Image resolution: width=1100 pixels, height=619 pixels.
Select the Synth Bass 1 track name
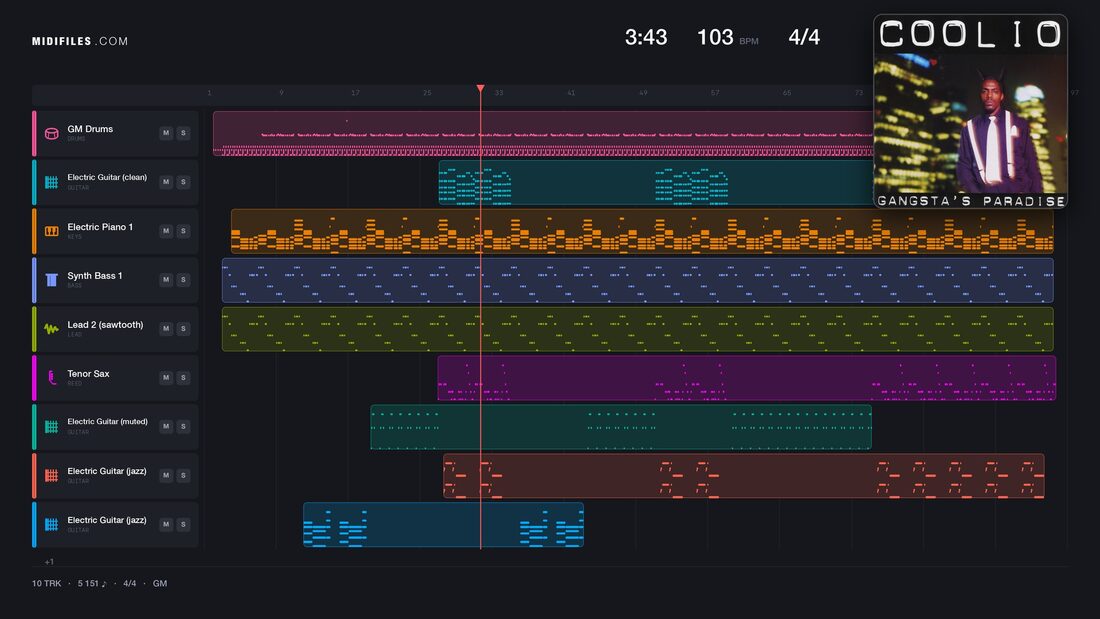95,276
